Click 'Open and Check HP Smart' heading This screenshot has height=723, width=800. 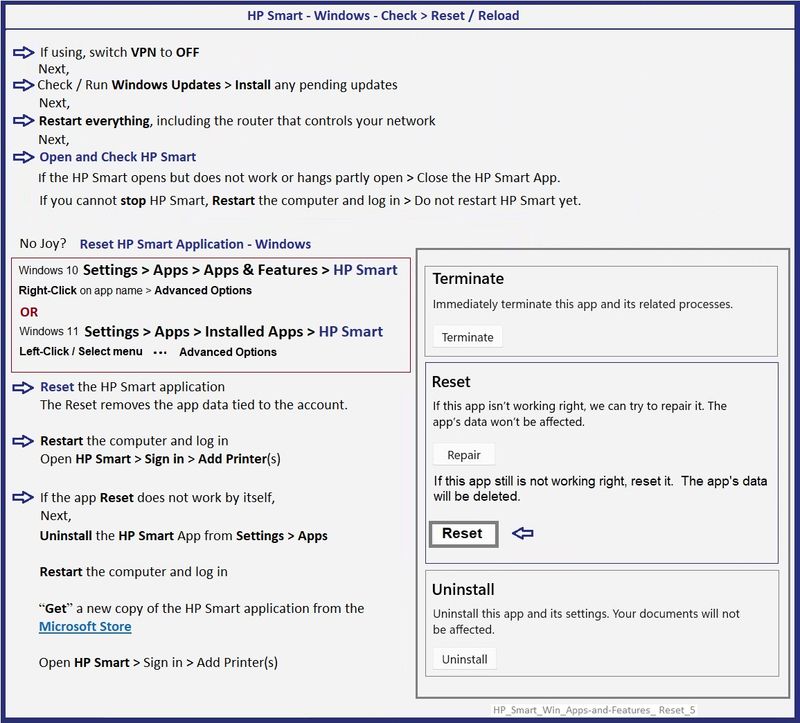click(x=118, y=157)
